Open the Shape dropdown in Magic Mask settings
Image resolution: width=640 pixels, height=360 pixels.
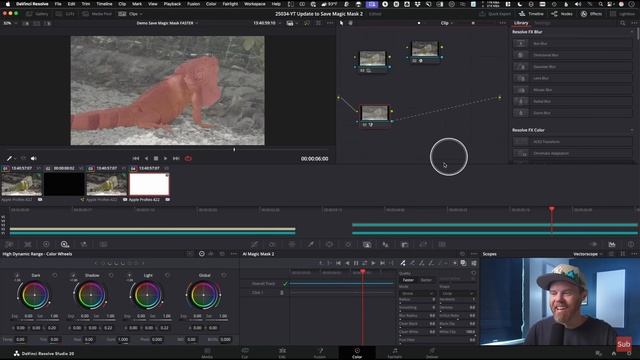pyautogui.click(x=458, y=293)
